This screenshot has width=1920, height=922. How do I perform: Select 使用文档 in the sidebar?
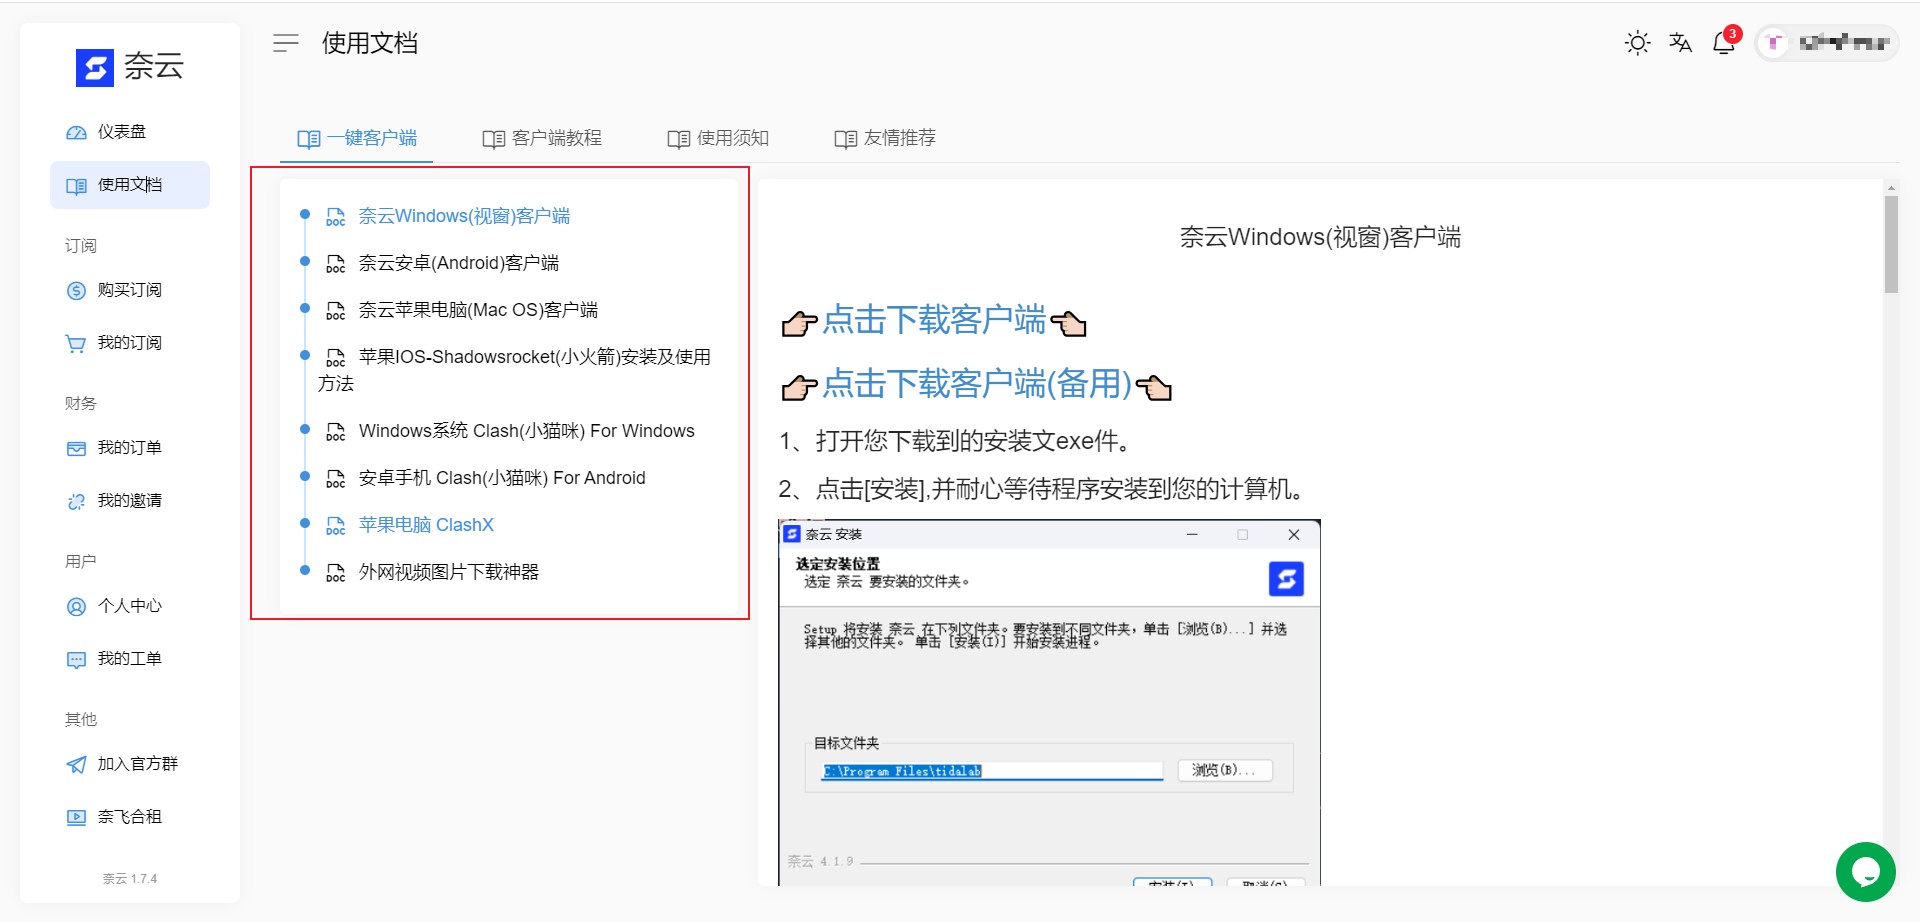130,185
